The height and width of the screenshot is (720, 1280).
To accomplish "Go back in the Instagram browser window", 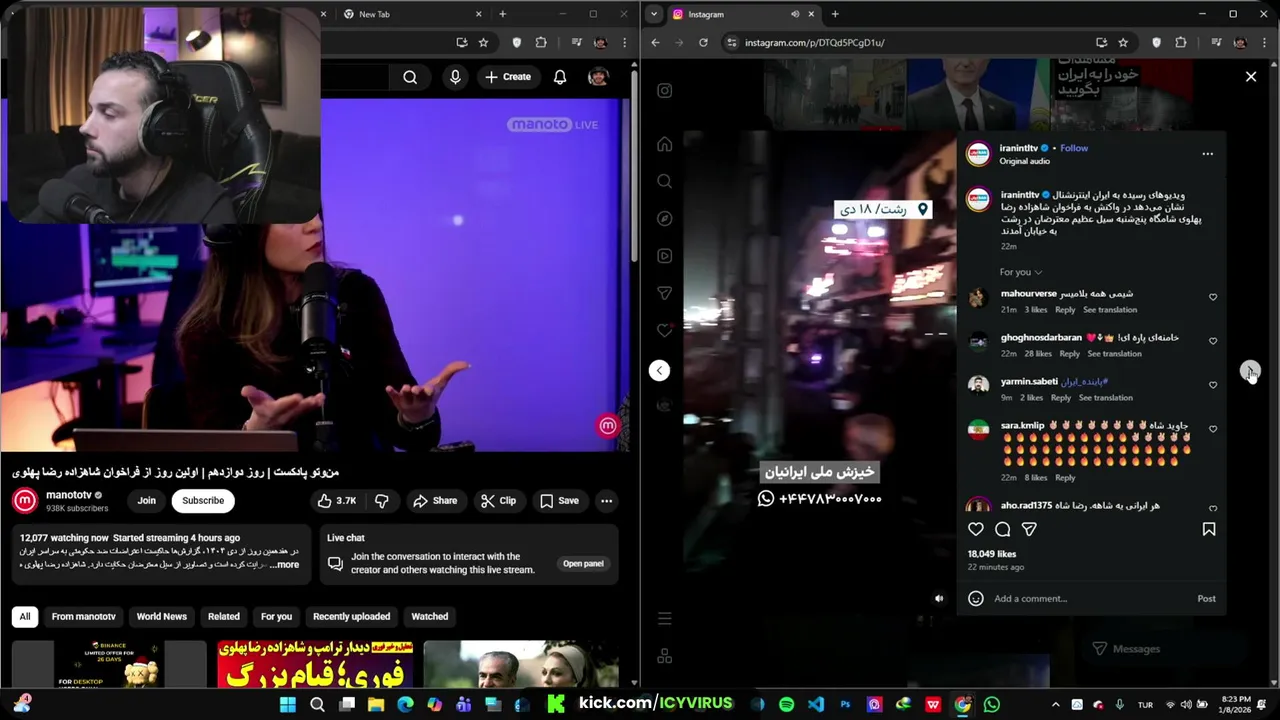I will (x=655, y=42).
